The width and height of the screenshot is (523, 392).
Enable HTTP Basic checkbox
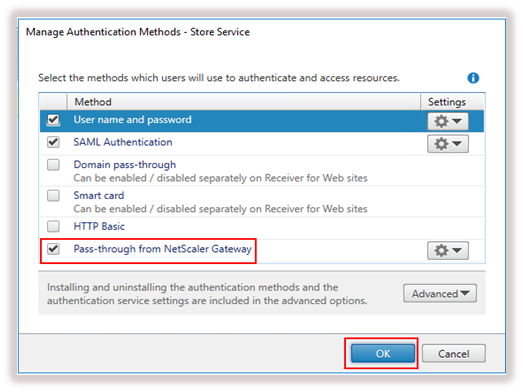coord(53,226)
